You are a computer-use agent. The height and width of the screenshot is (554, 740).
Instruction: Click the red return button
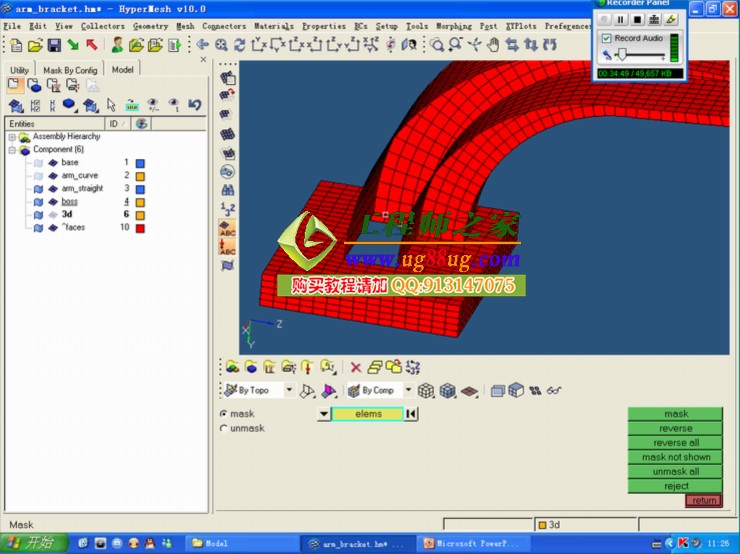pos(703,500)
